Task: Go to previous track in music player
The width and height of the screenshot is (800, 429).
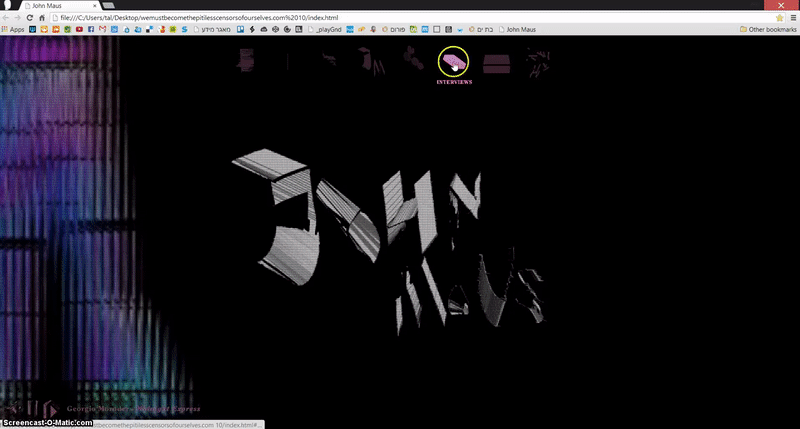Action: point(13,409)
